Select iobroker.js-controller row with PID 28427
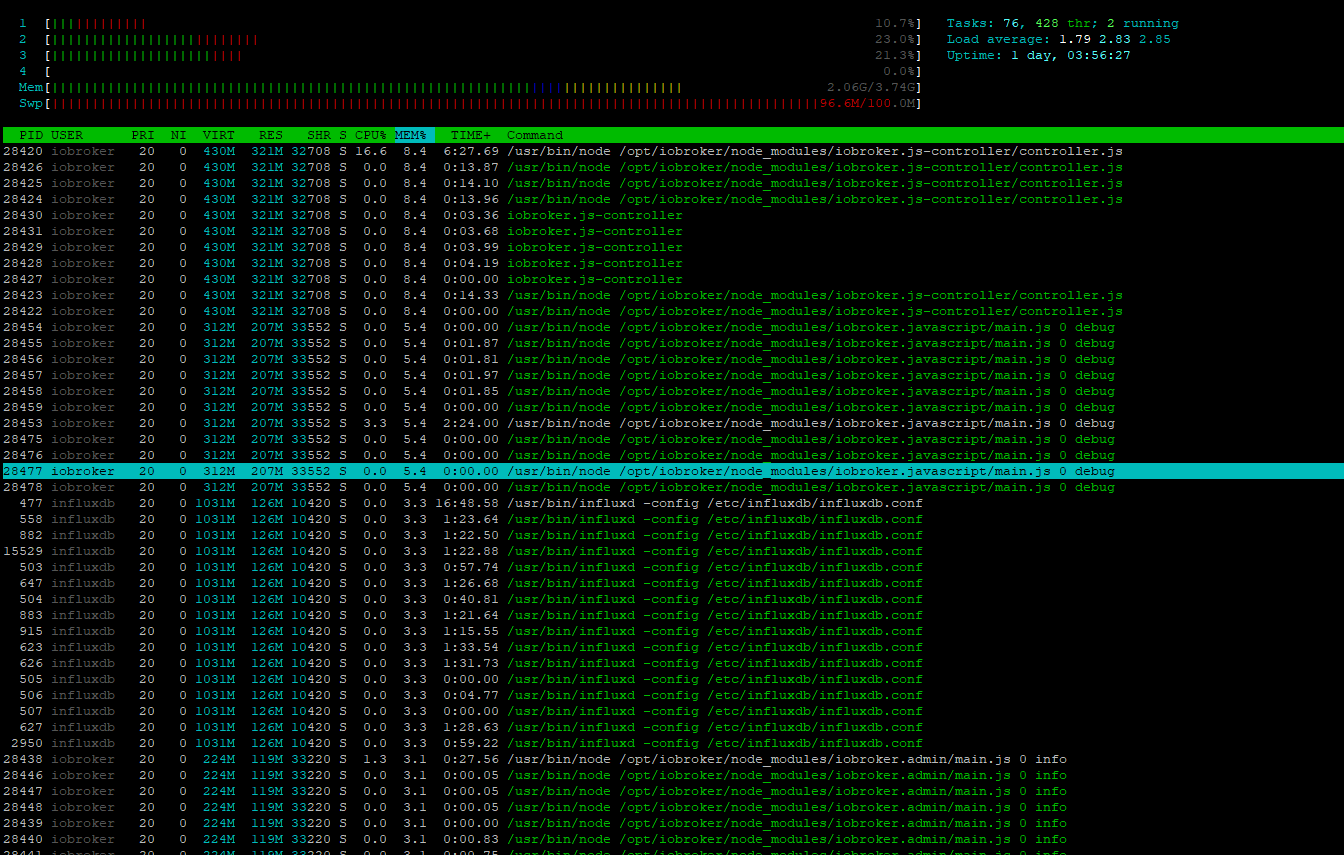Viewport: 1344px width, 855px height. [x=672, y=279]
